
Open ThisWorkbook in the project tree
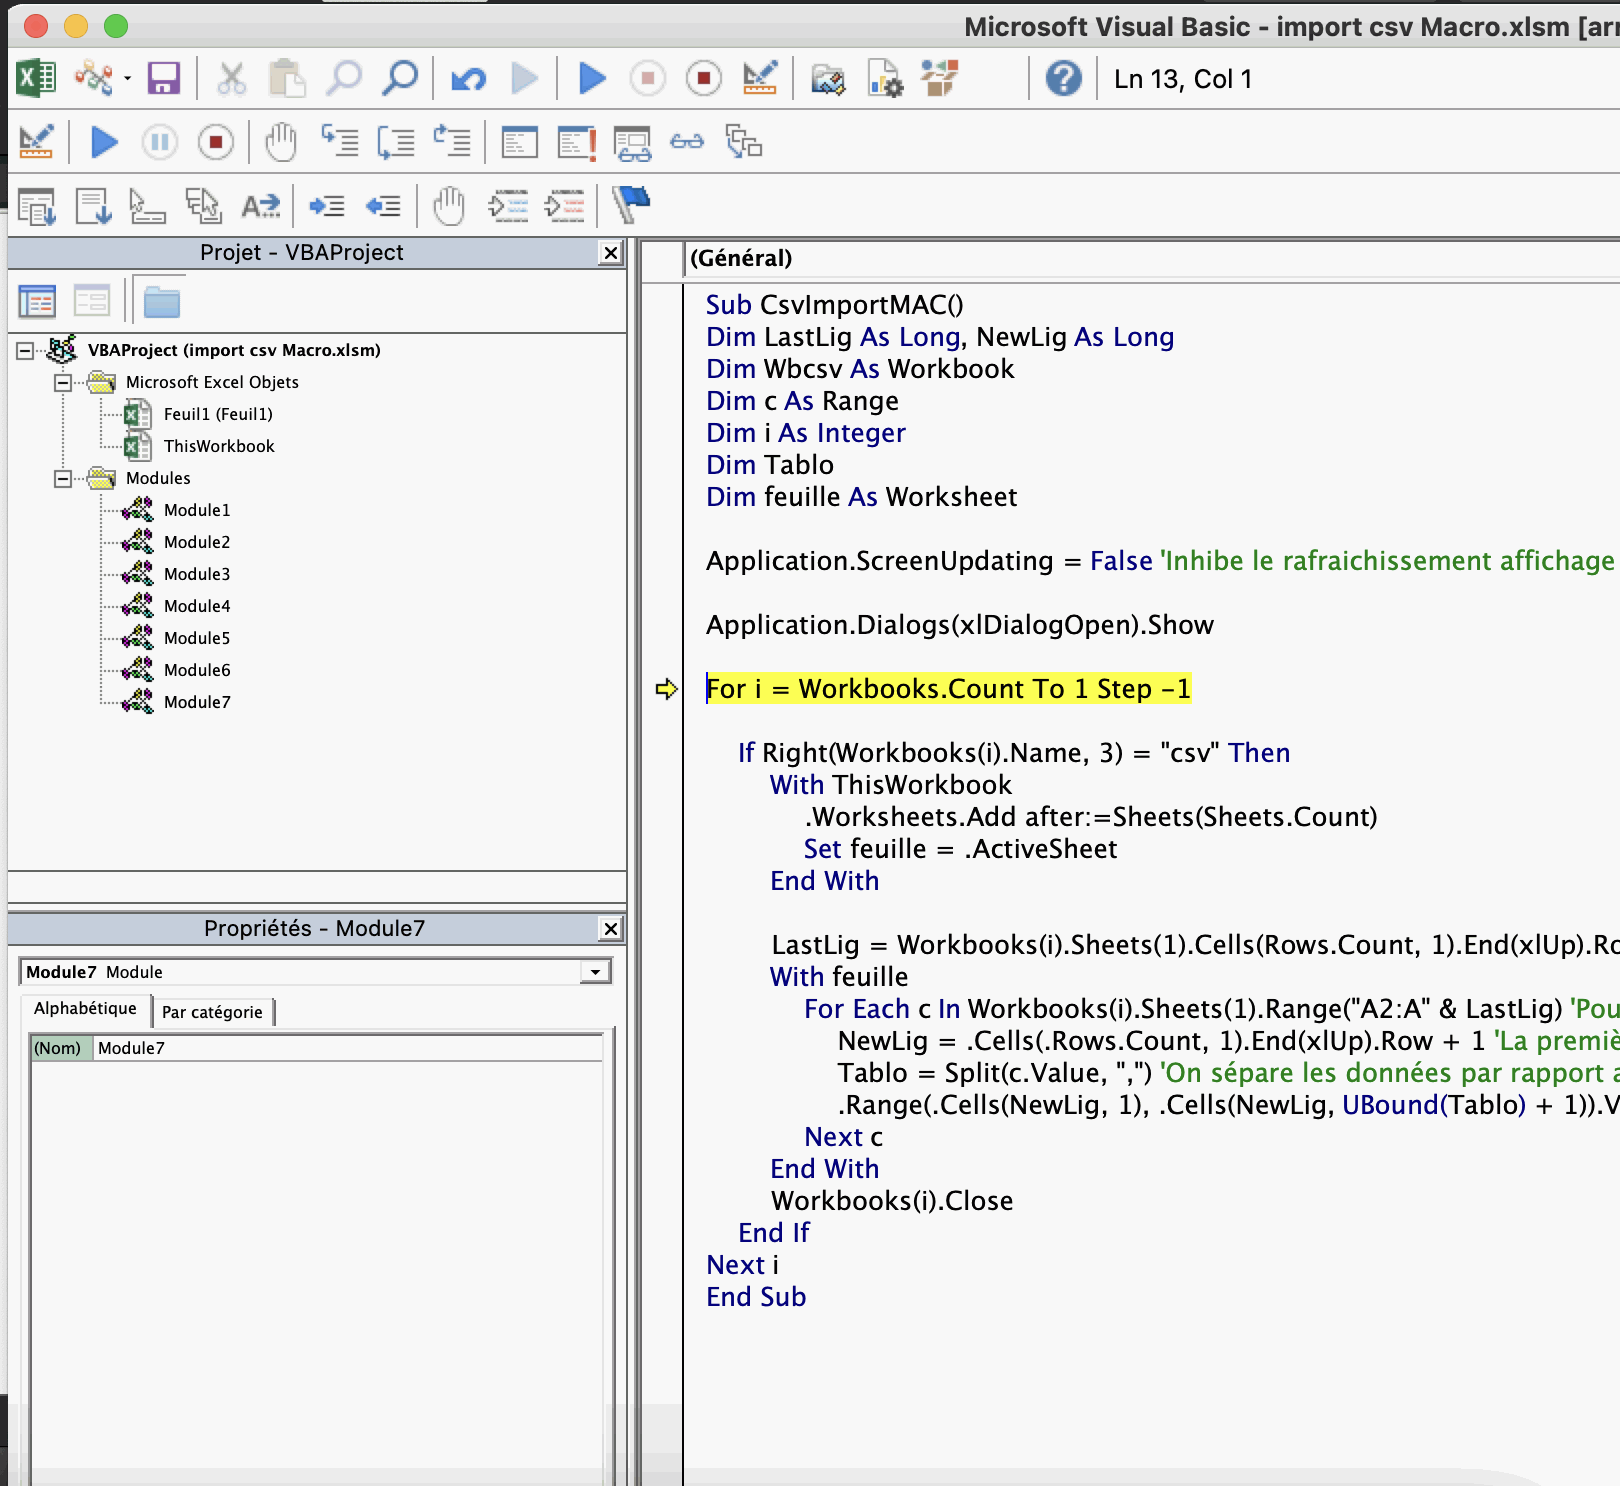(218, 446)
